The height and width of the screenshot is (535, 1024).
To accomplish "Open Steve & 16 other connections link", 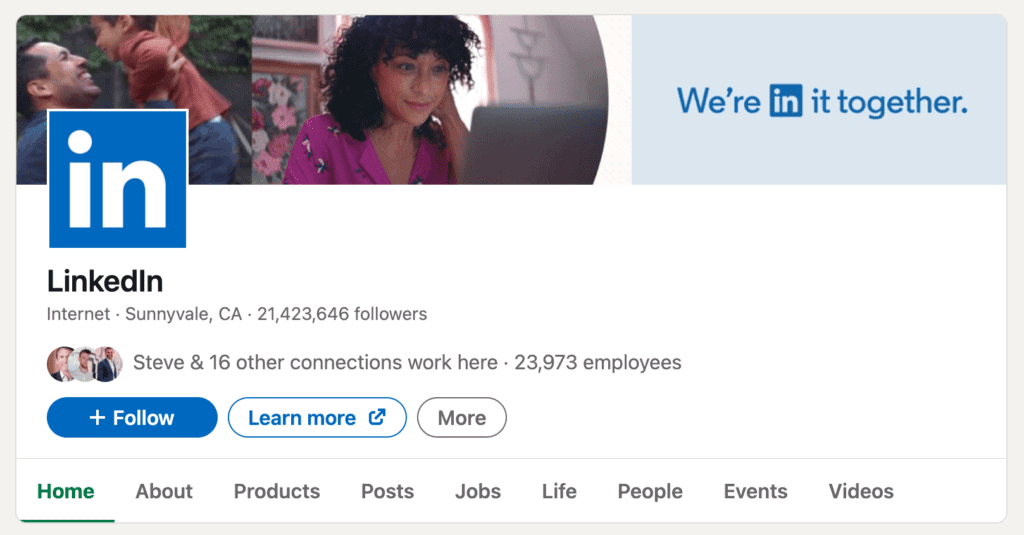I will [x=315, y=363].
